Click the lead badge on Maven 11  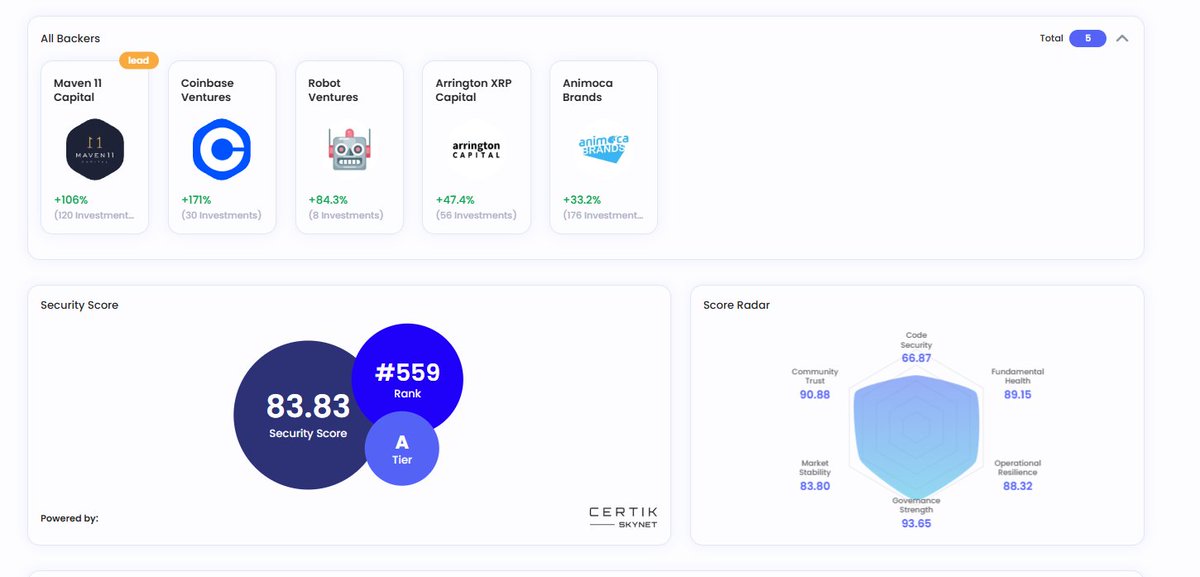(x=139, y=60)
